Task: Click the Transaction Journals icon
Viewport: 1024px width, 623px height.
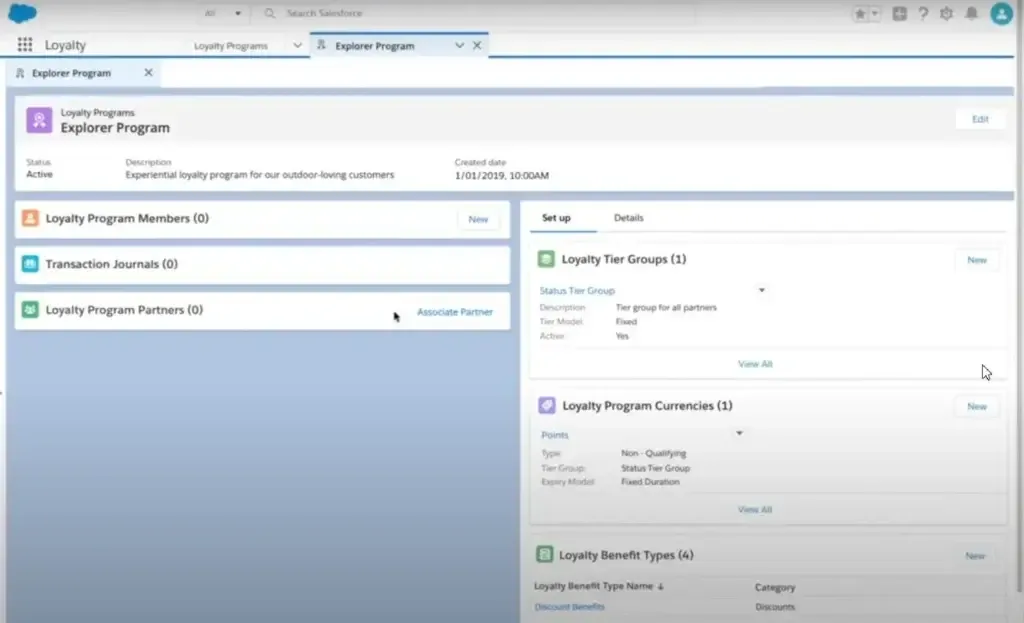Action: (30, 264)
